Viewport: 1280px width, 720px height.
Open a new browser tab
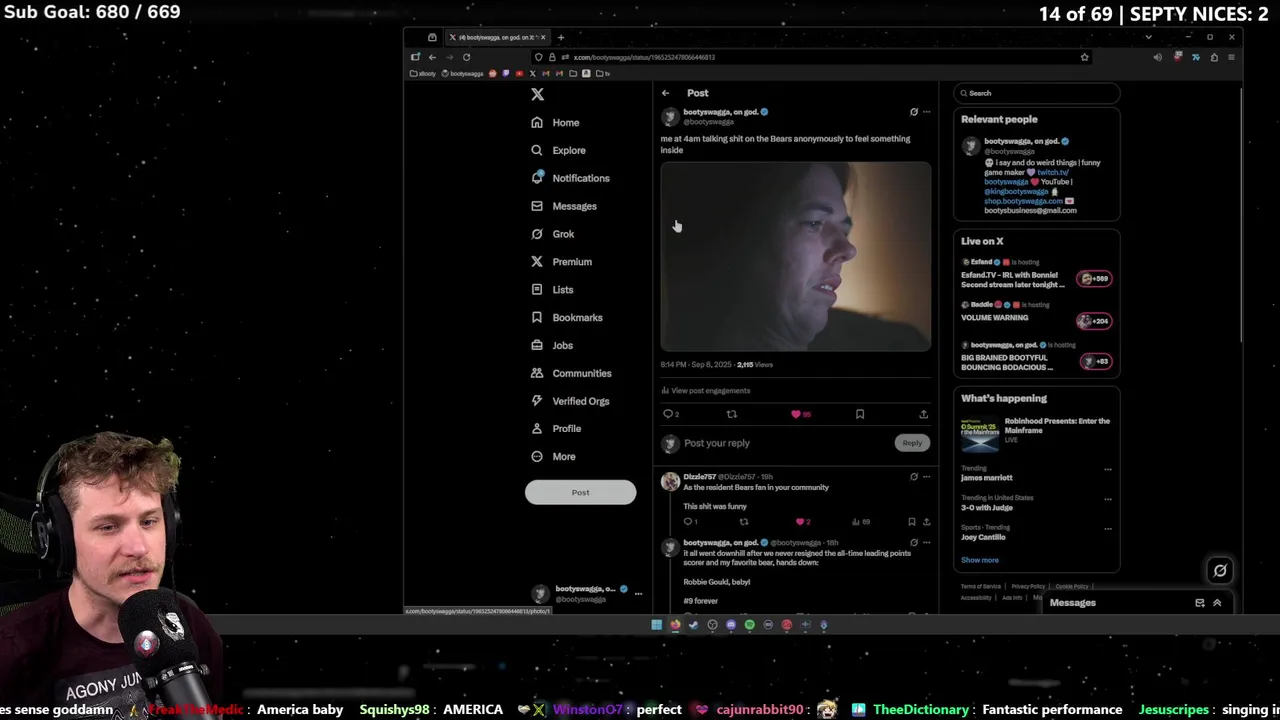561,37
